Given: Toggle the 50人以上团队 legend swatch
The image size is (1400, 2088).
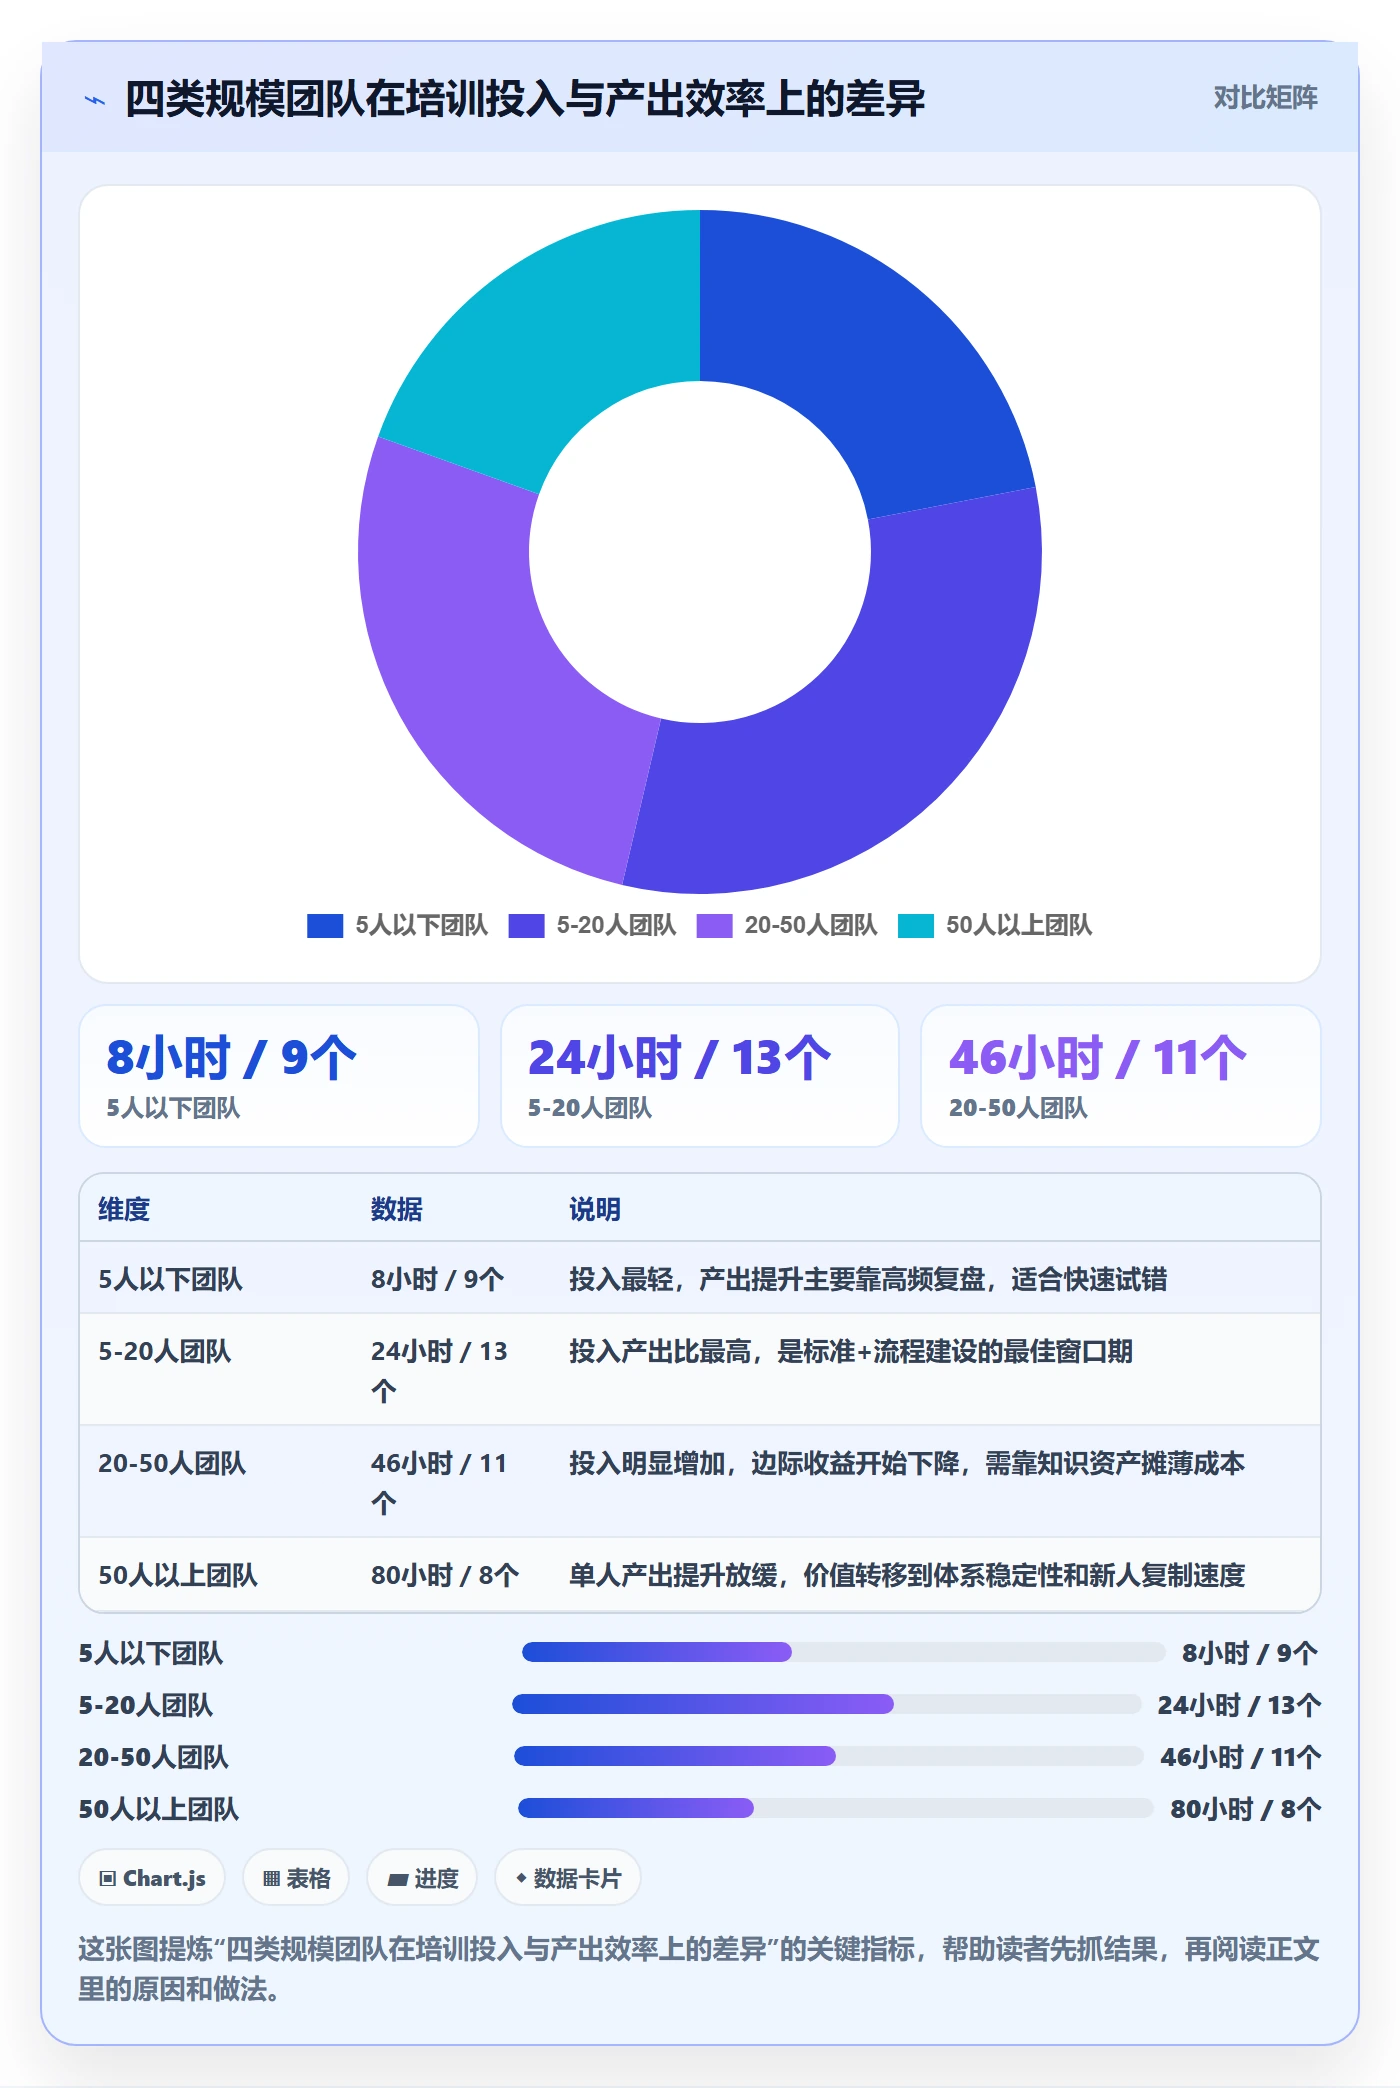Looking at the screenshot, I should coord(916,925).
